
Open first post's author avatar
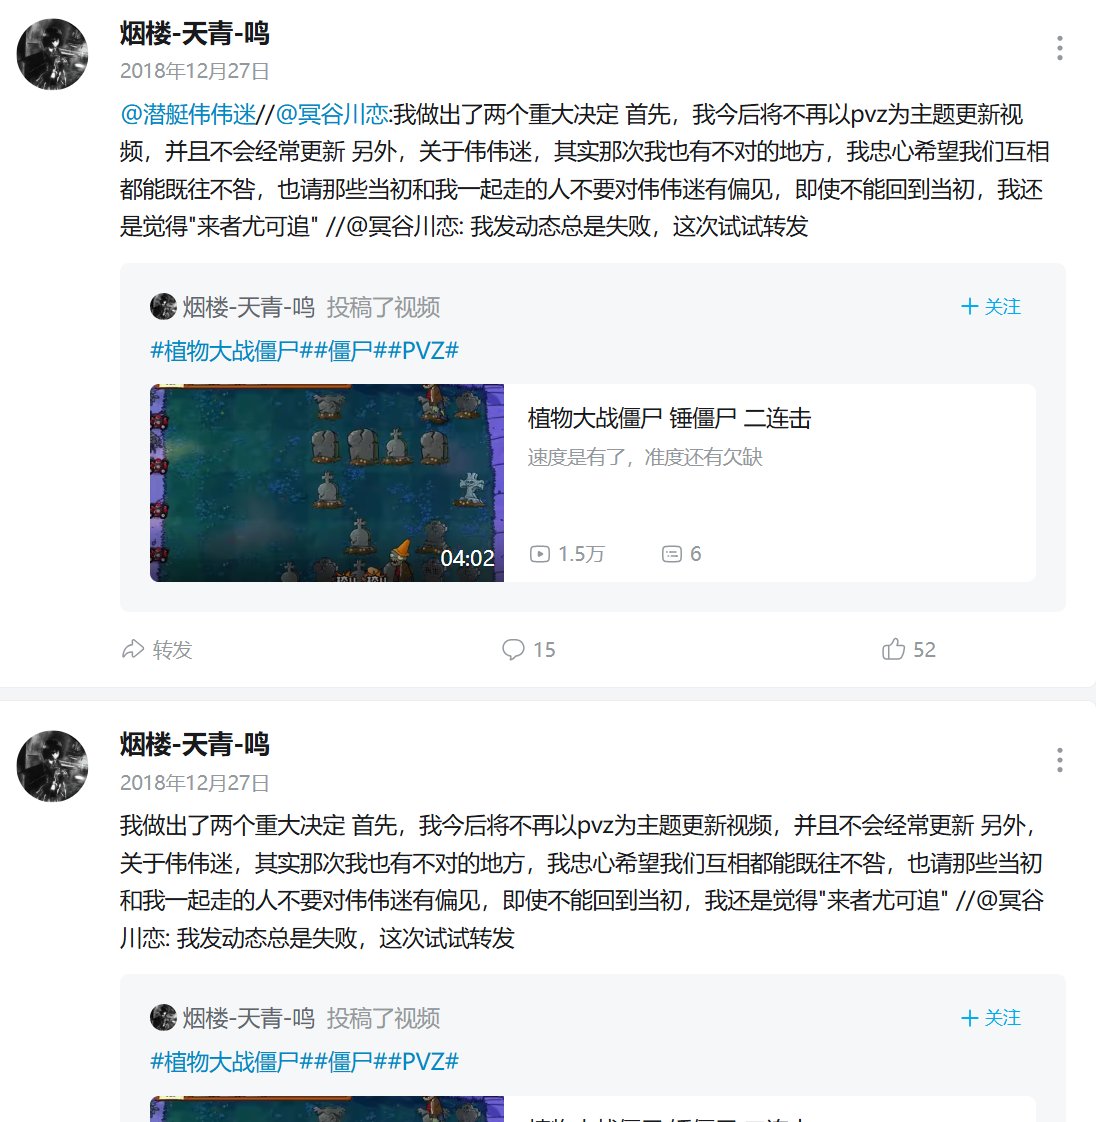(52, 54)
